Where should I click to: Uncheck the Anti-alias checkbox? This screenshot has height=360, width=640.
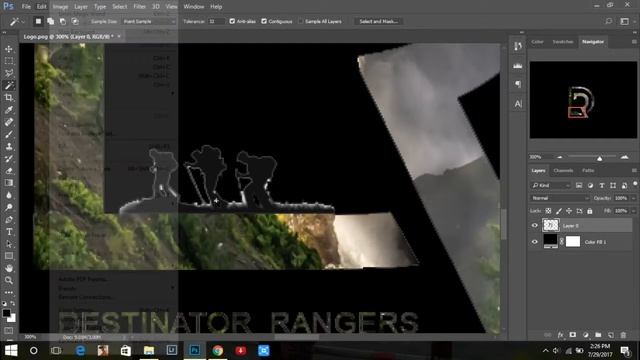(x=232, y=21)
